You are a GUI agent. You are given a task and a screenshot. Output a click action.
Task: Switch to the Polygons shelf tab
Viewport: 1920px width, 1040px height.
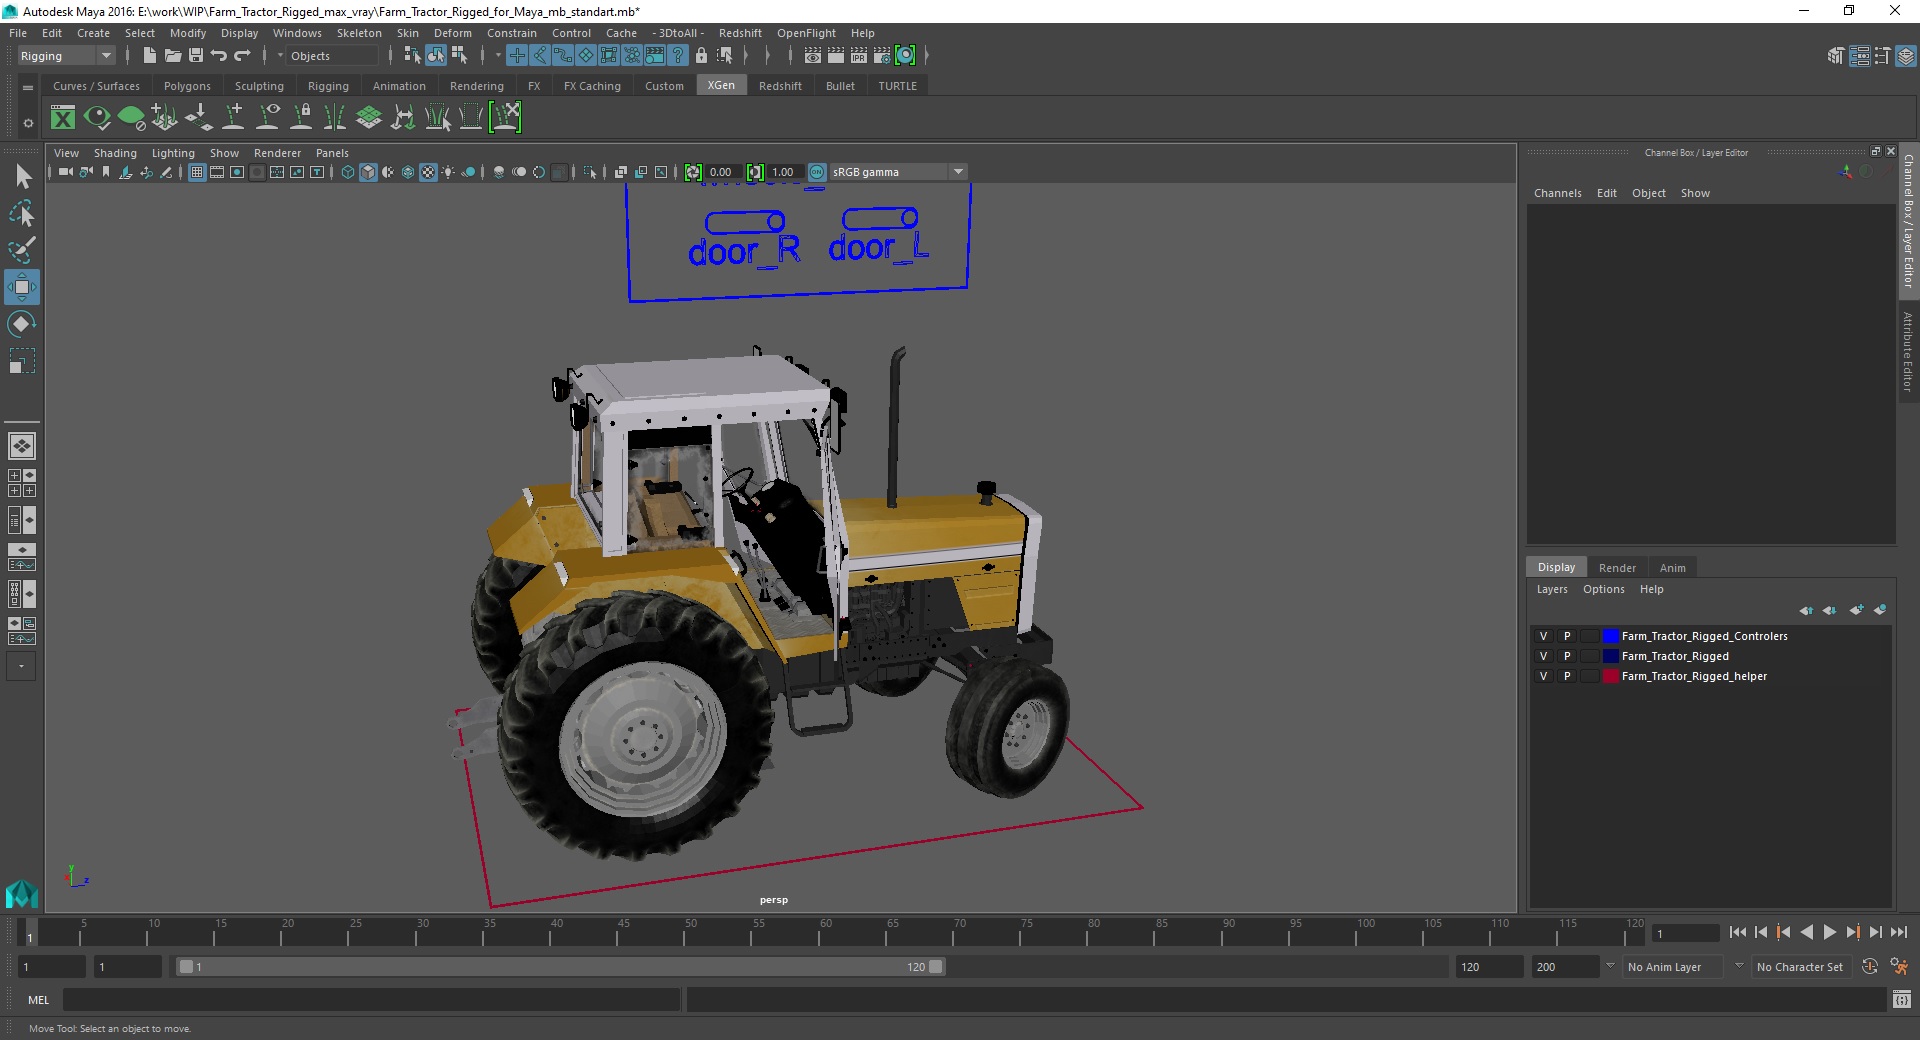pyautogui.click(x=187, y=86)
